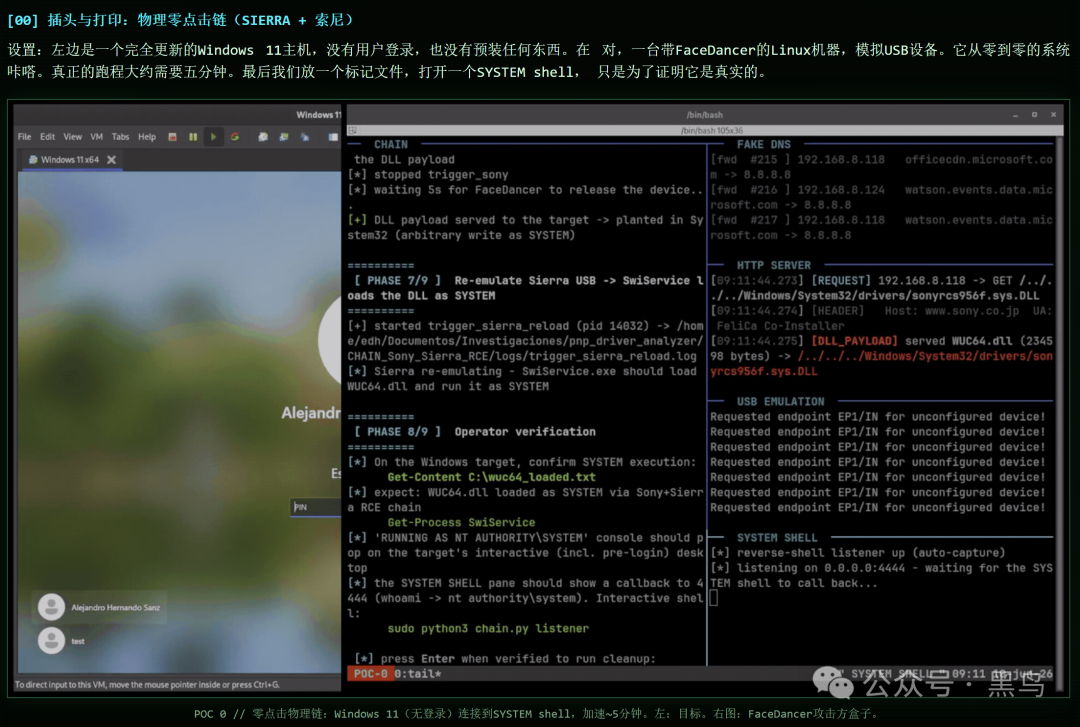Open the View menu in VMware
This screenshot has width=1080, height=727.
(72, 137)
